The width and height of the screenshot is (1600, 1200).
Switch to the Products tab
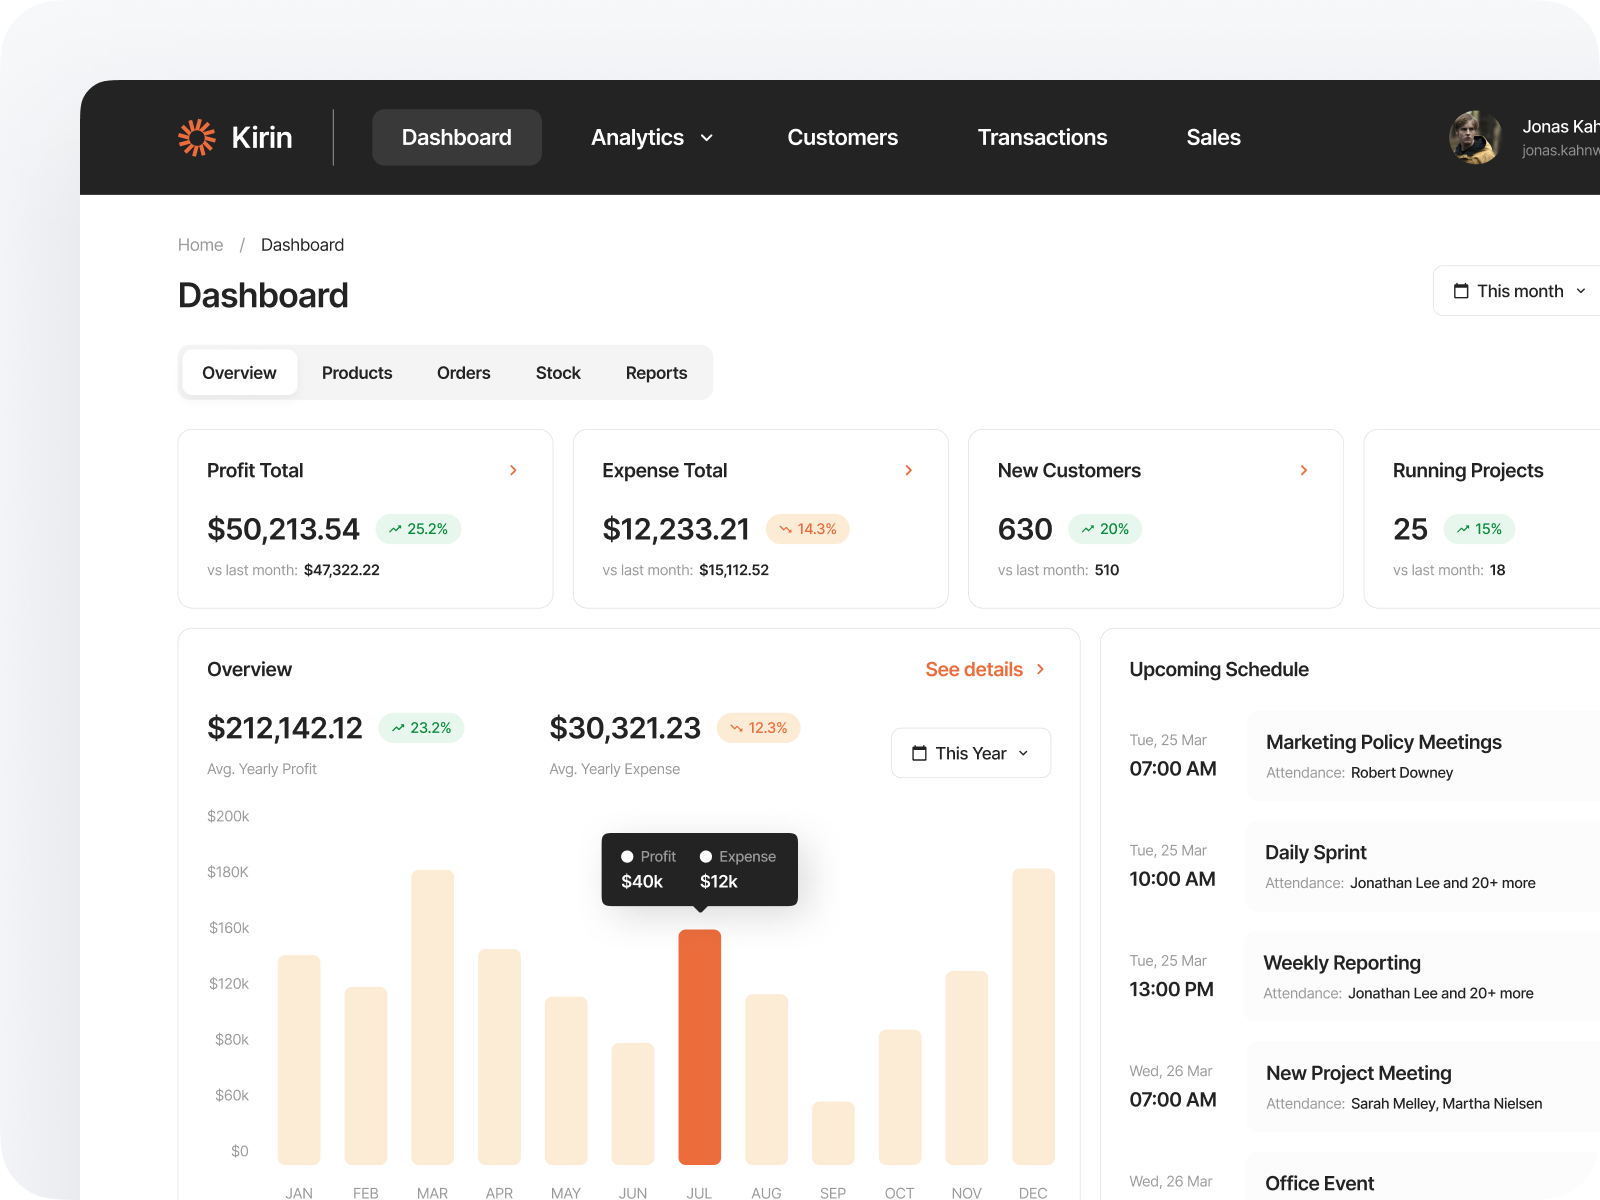tap(357, 372)
